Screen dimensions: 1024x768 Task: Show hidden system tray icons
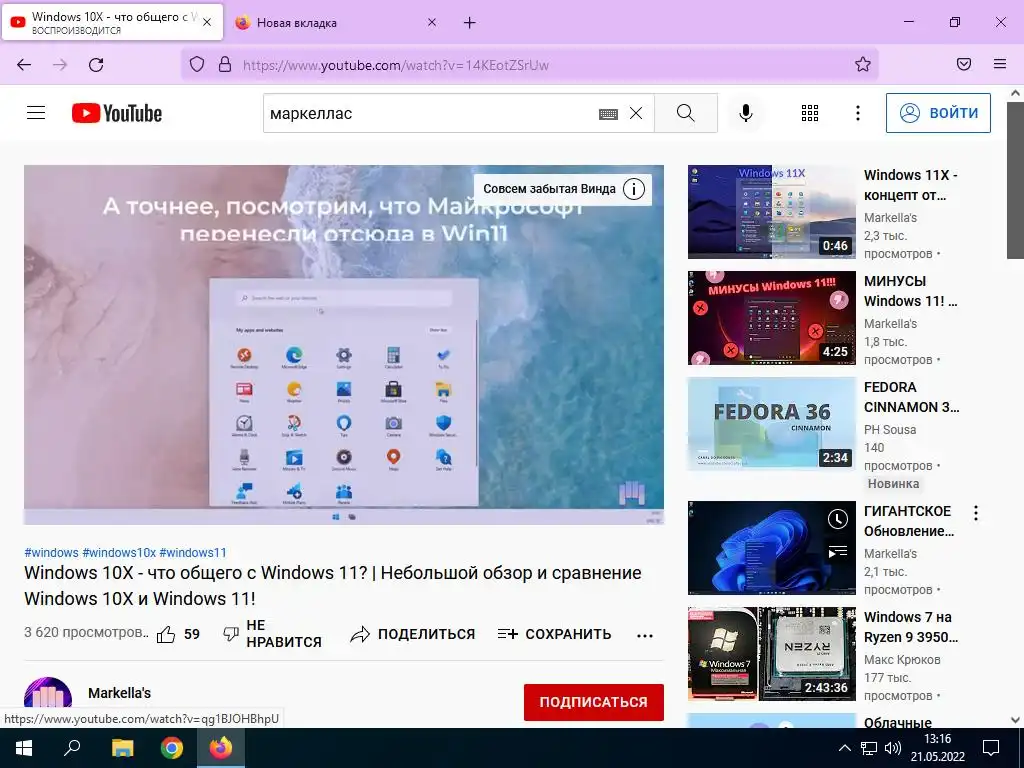[x=844, y=748]
